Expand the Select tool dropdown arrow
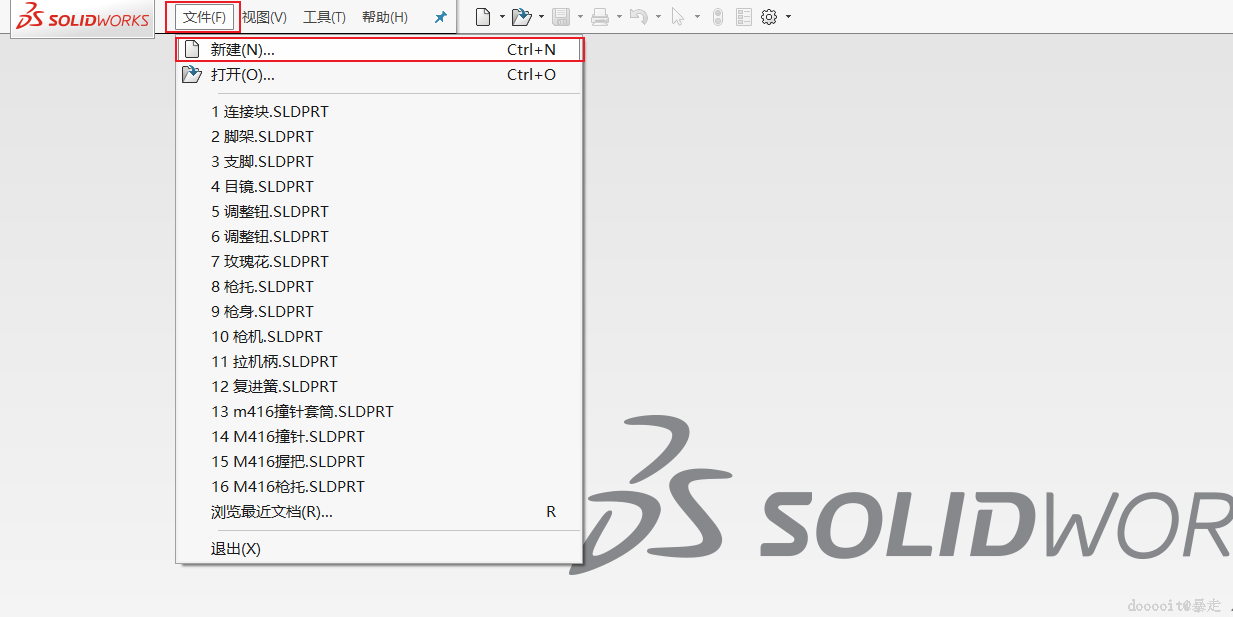 point(697,17)
